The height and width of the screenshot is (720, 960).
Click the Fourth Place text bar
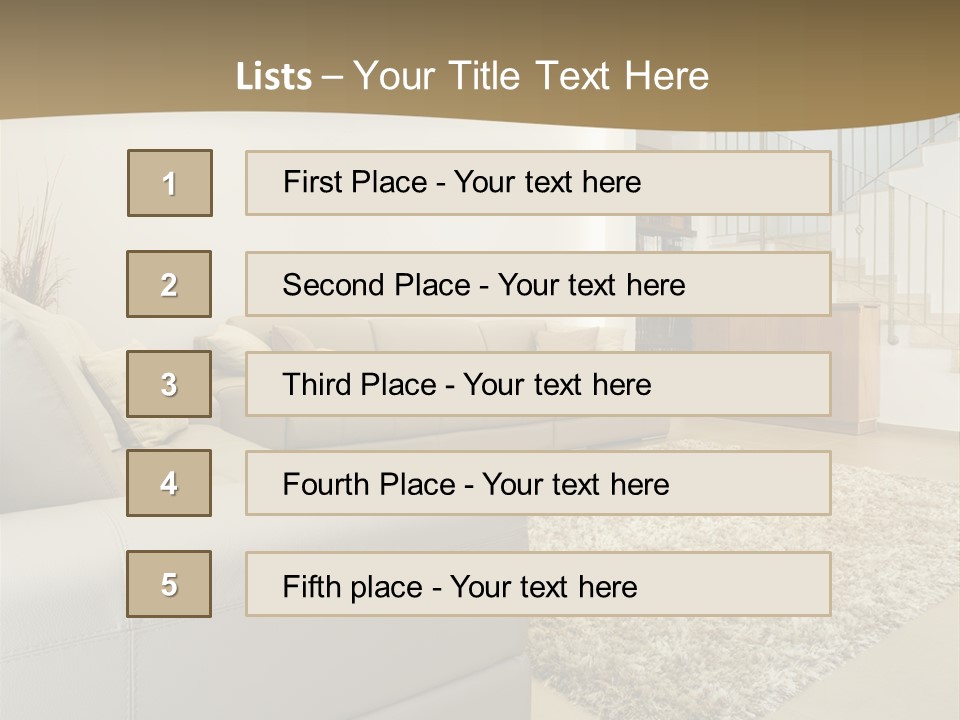tap(538, 484)
